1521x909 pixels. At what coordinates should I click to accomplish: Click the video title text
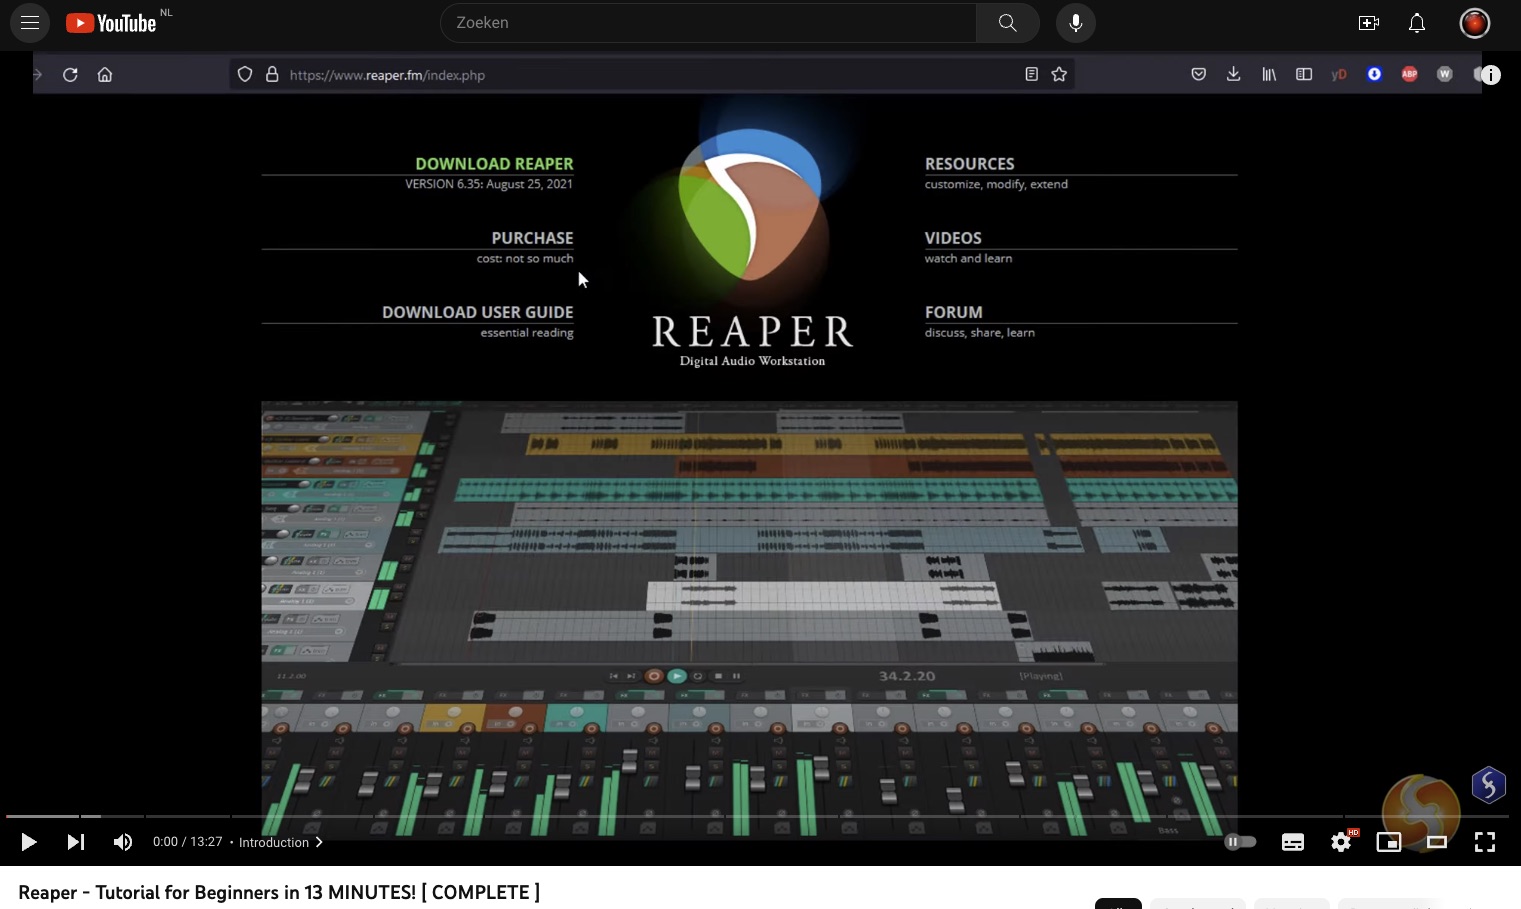pos(279,892)
